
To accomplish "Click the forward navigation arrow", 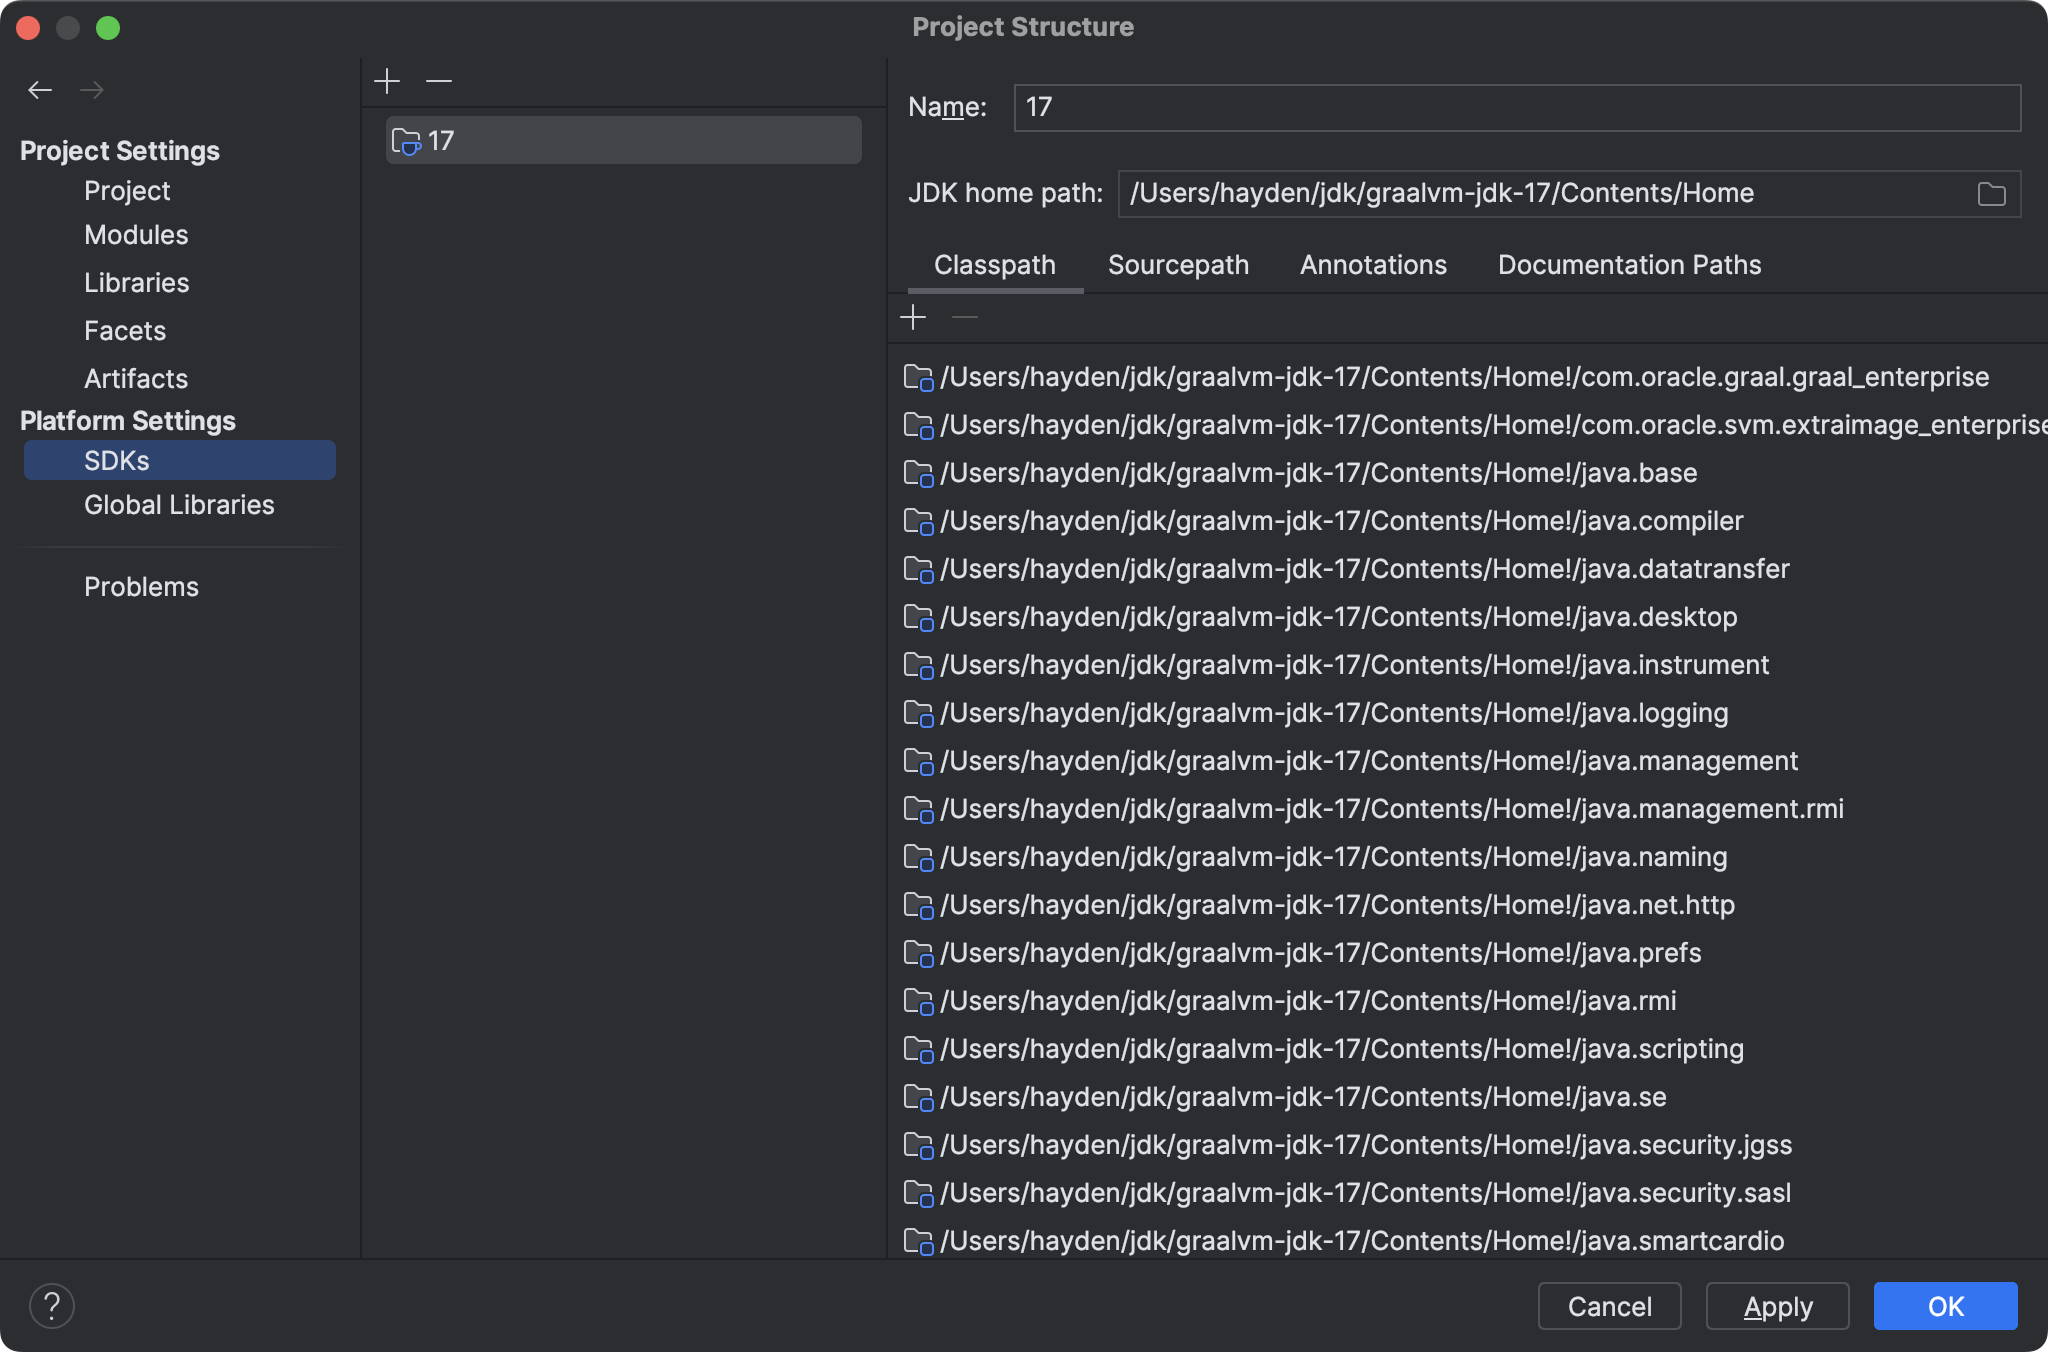I will pos(92,90).
